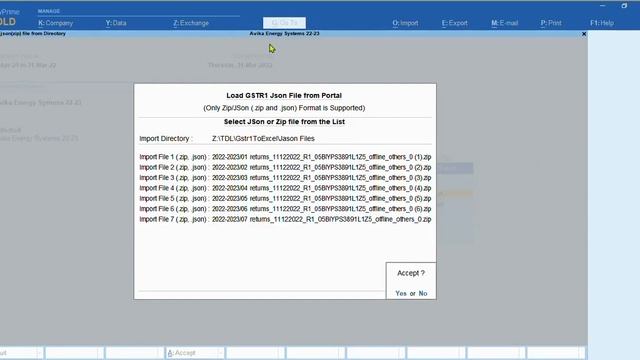Viewport: 640px width, 360px height.
Task: Click the G: Go To button
Action: [x=284, y=23]
